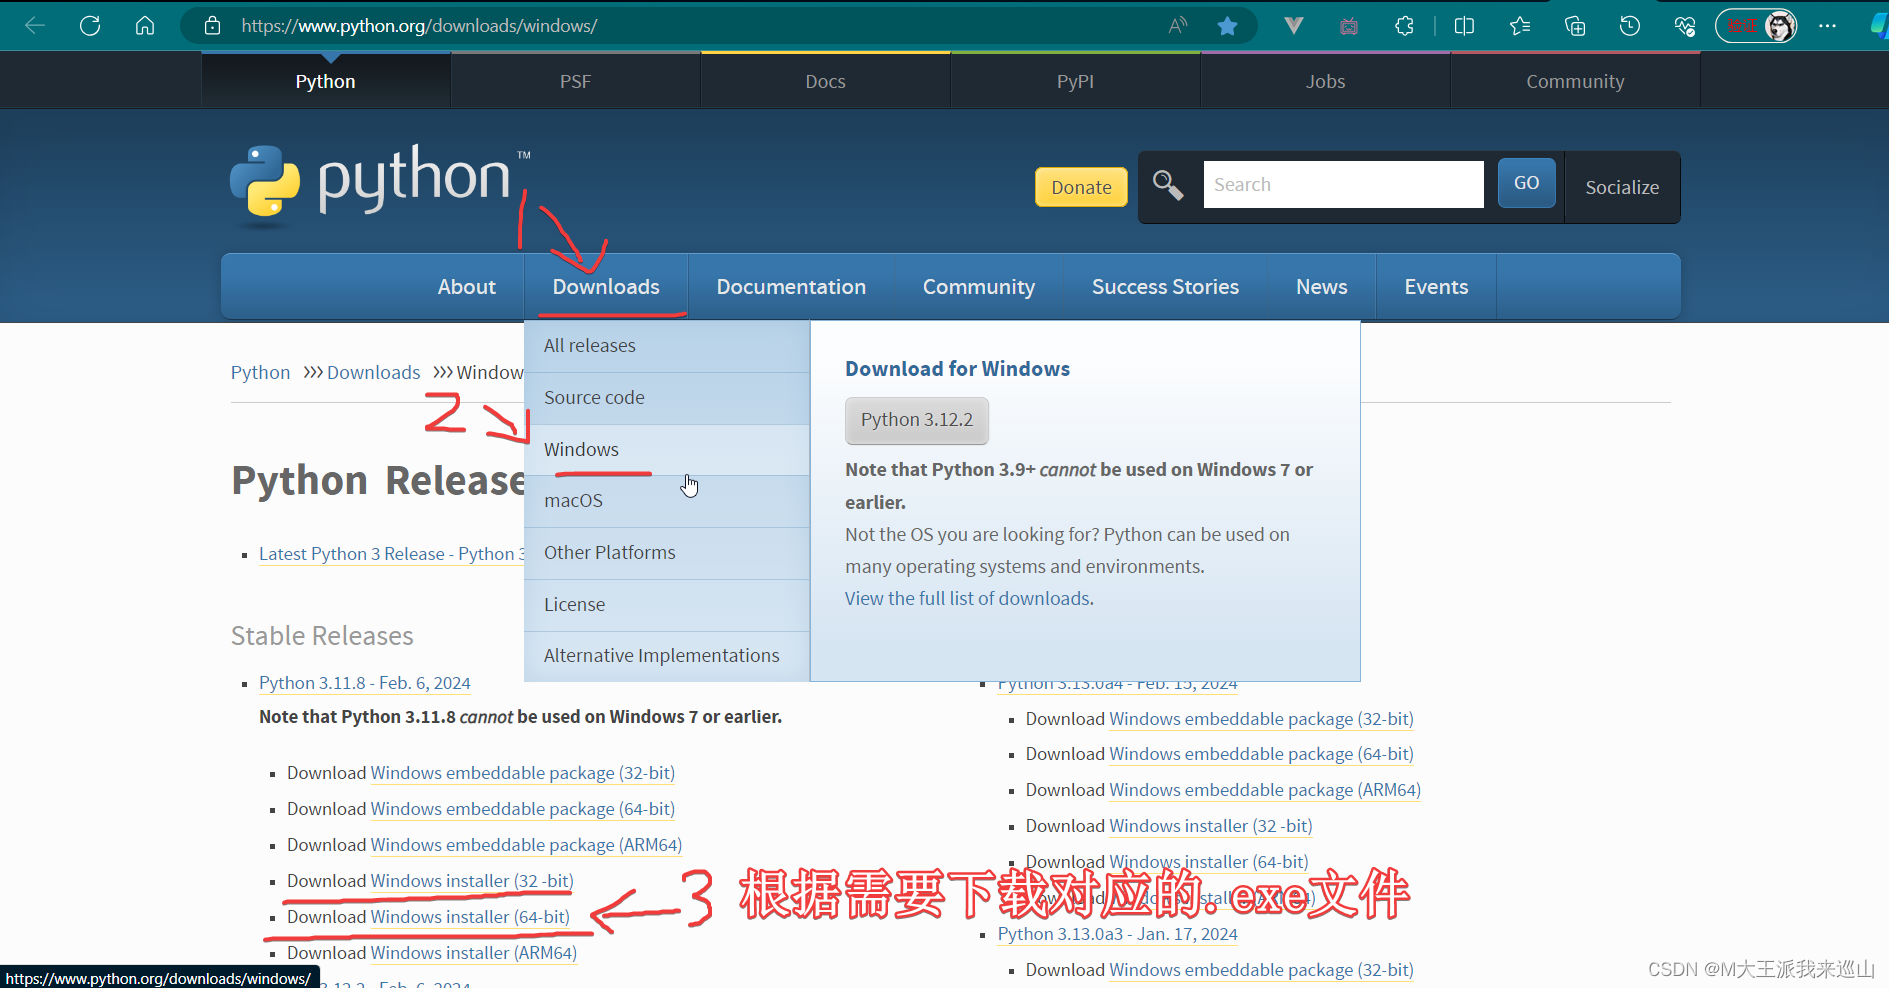Choose Windows from Downloads dropdown
The width and height of the screenshot is (1889, 988).
pyautogui.click(x=667, y=450)
